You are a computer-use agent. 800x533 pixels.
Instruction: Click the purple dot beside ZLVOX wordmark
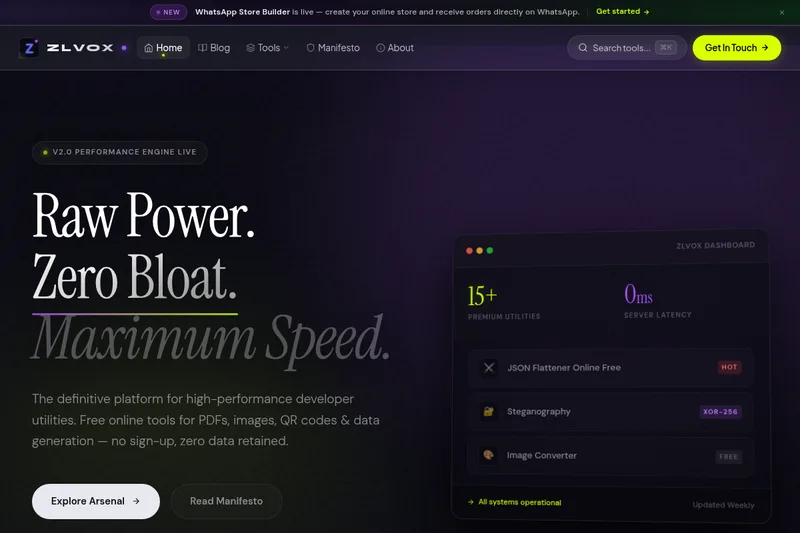124,48
